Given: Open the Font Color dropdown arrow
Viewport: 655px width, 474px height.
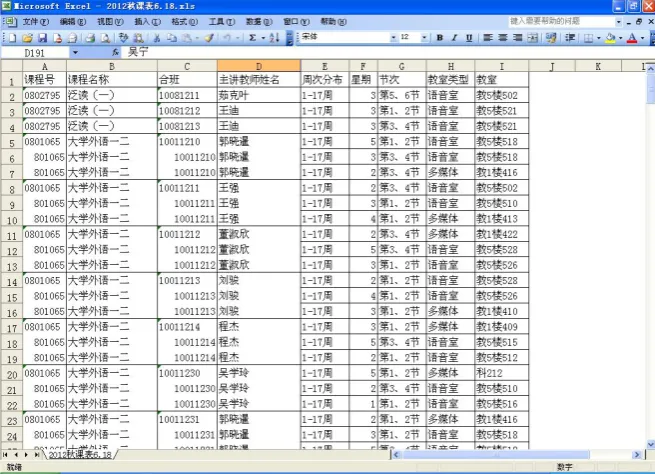Looking at the screenshot, I should pyautogui.click(x=642, y=38).
